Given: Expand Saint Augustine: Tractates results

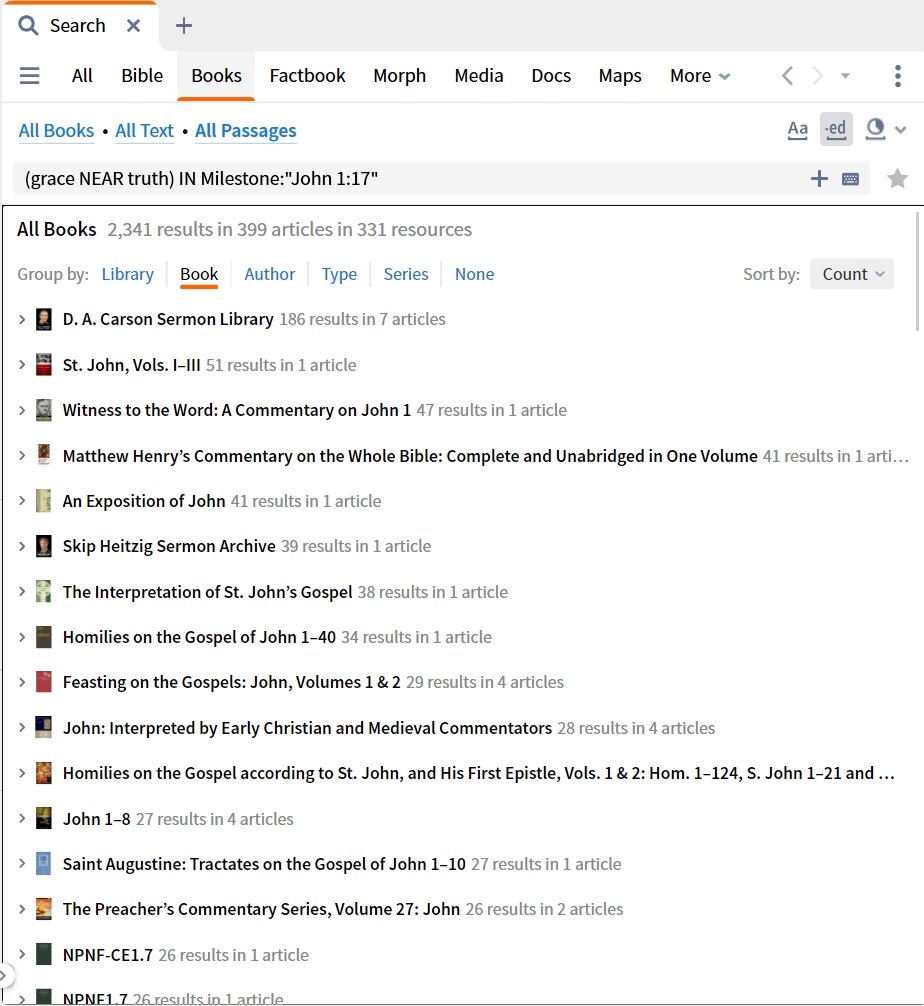Looking at the screenshot, I should 22,864.
